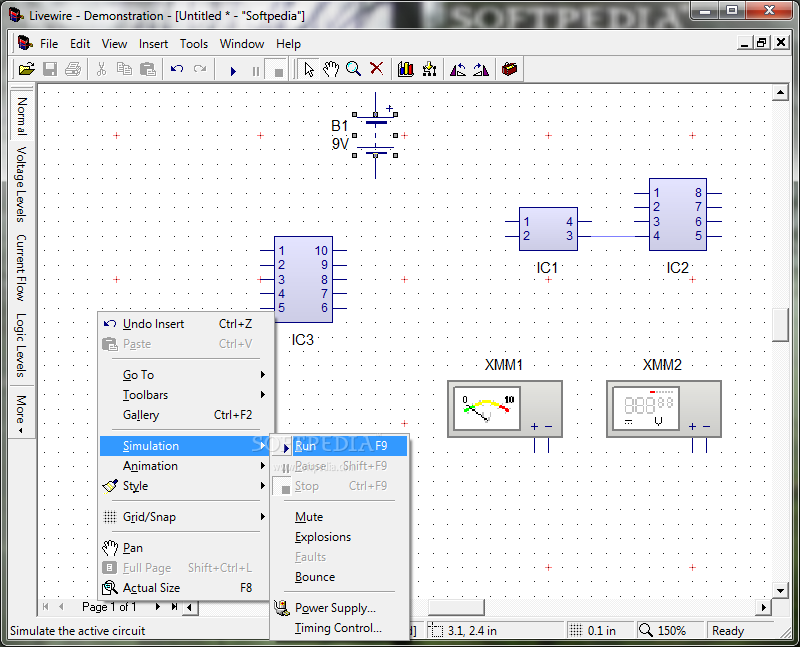
Task: Click the red X Delete tool icon
Action: click(377, 69)
